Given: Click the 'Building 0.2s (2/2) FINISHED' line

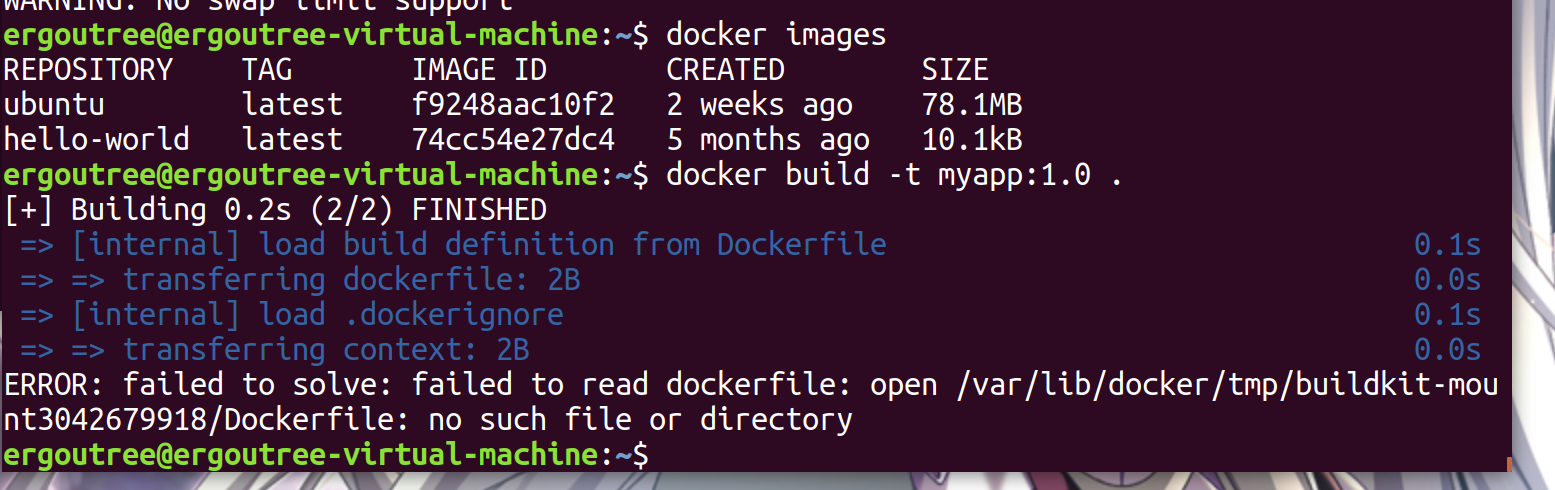Looking at the screenshot, I should pos(275,210).
